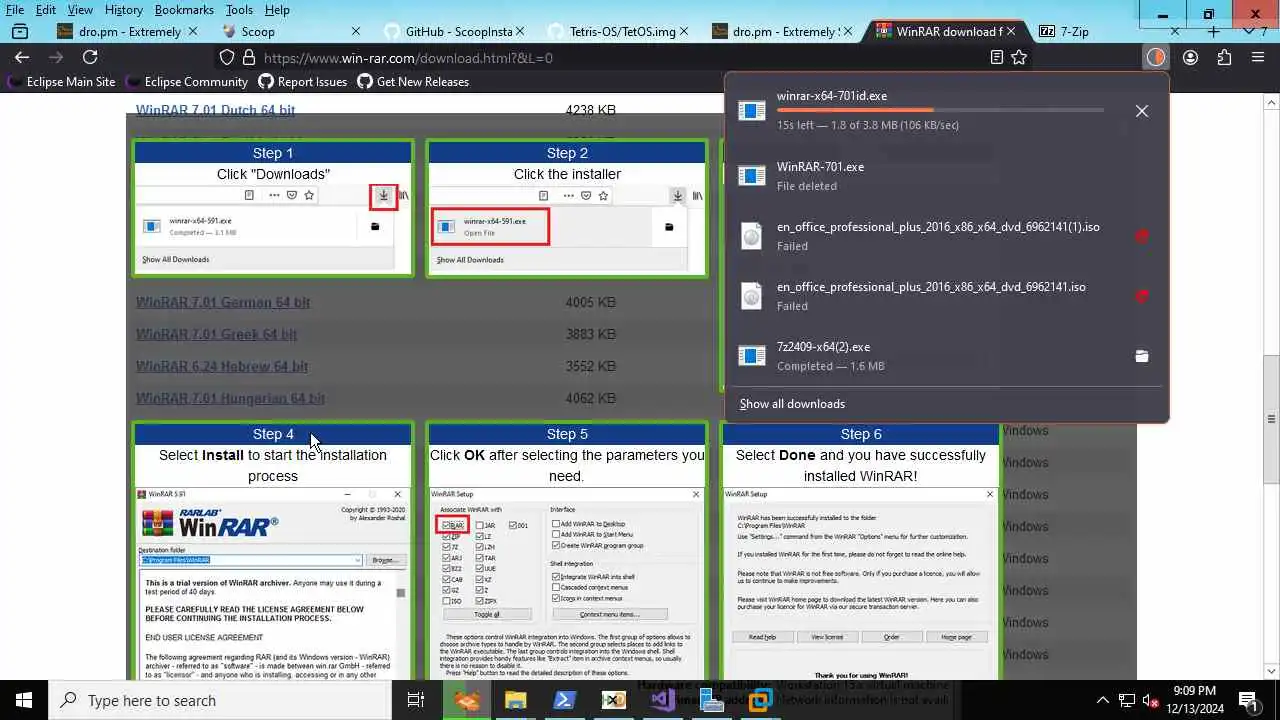
Task: Close the WinRAR download tab
Action: 1012,31
